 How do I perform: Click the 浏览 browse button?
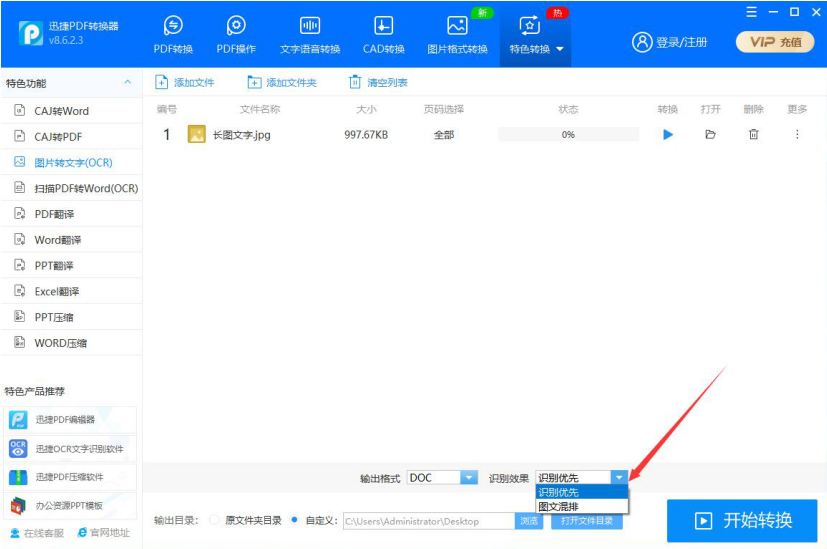[529, 521]
